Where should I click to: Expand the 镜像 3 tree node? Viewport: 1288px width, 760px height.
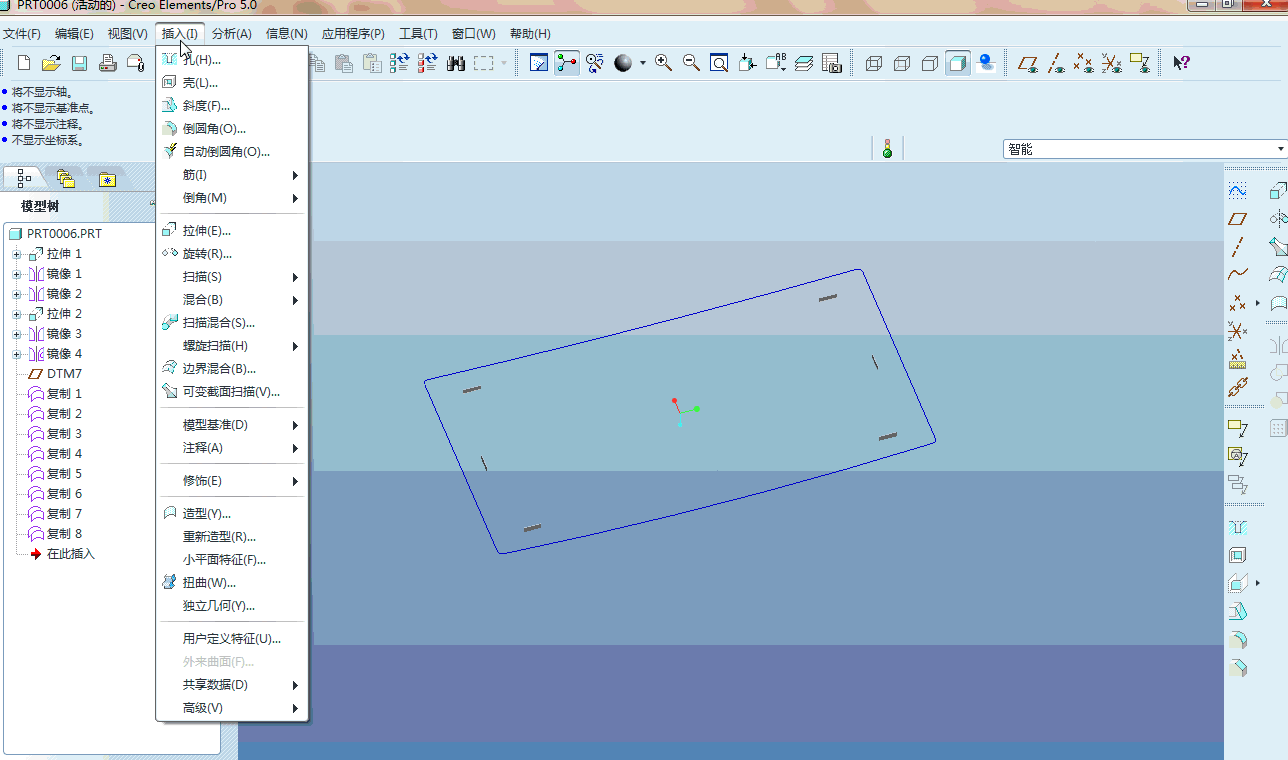(16, 334)
